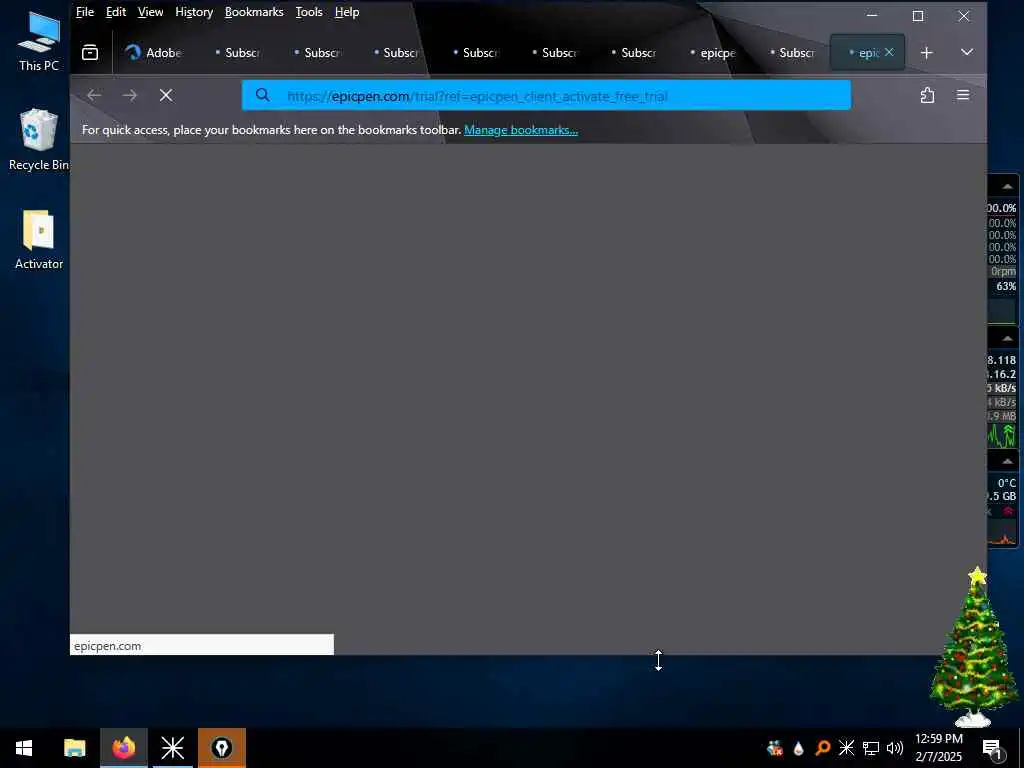The image size is (1024, 768).
Task: Open Epic Pen from the taskbar
Action: (x=222, y=748)
